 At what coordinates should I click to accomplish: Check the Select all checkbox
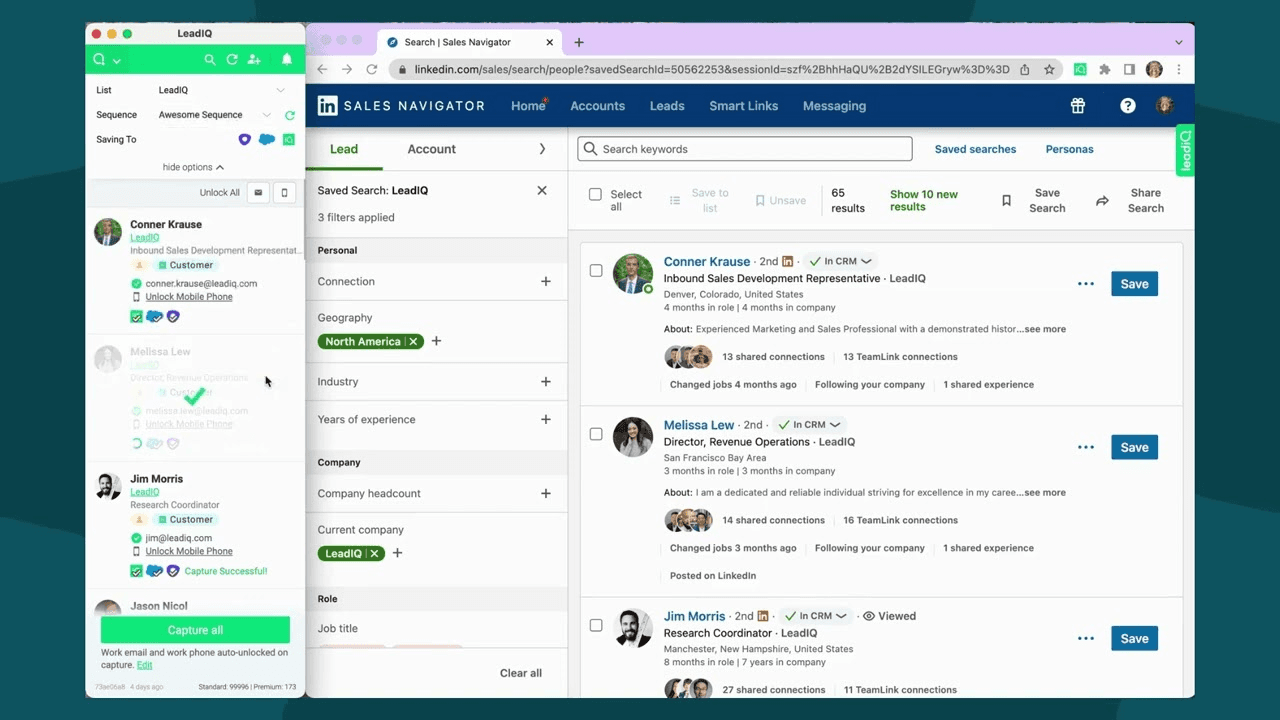pyautogui.click(x=595, y=195)
